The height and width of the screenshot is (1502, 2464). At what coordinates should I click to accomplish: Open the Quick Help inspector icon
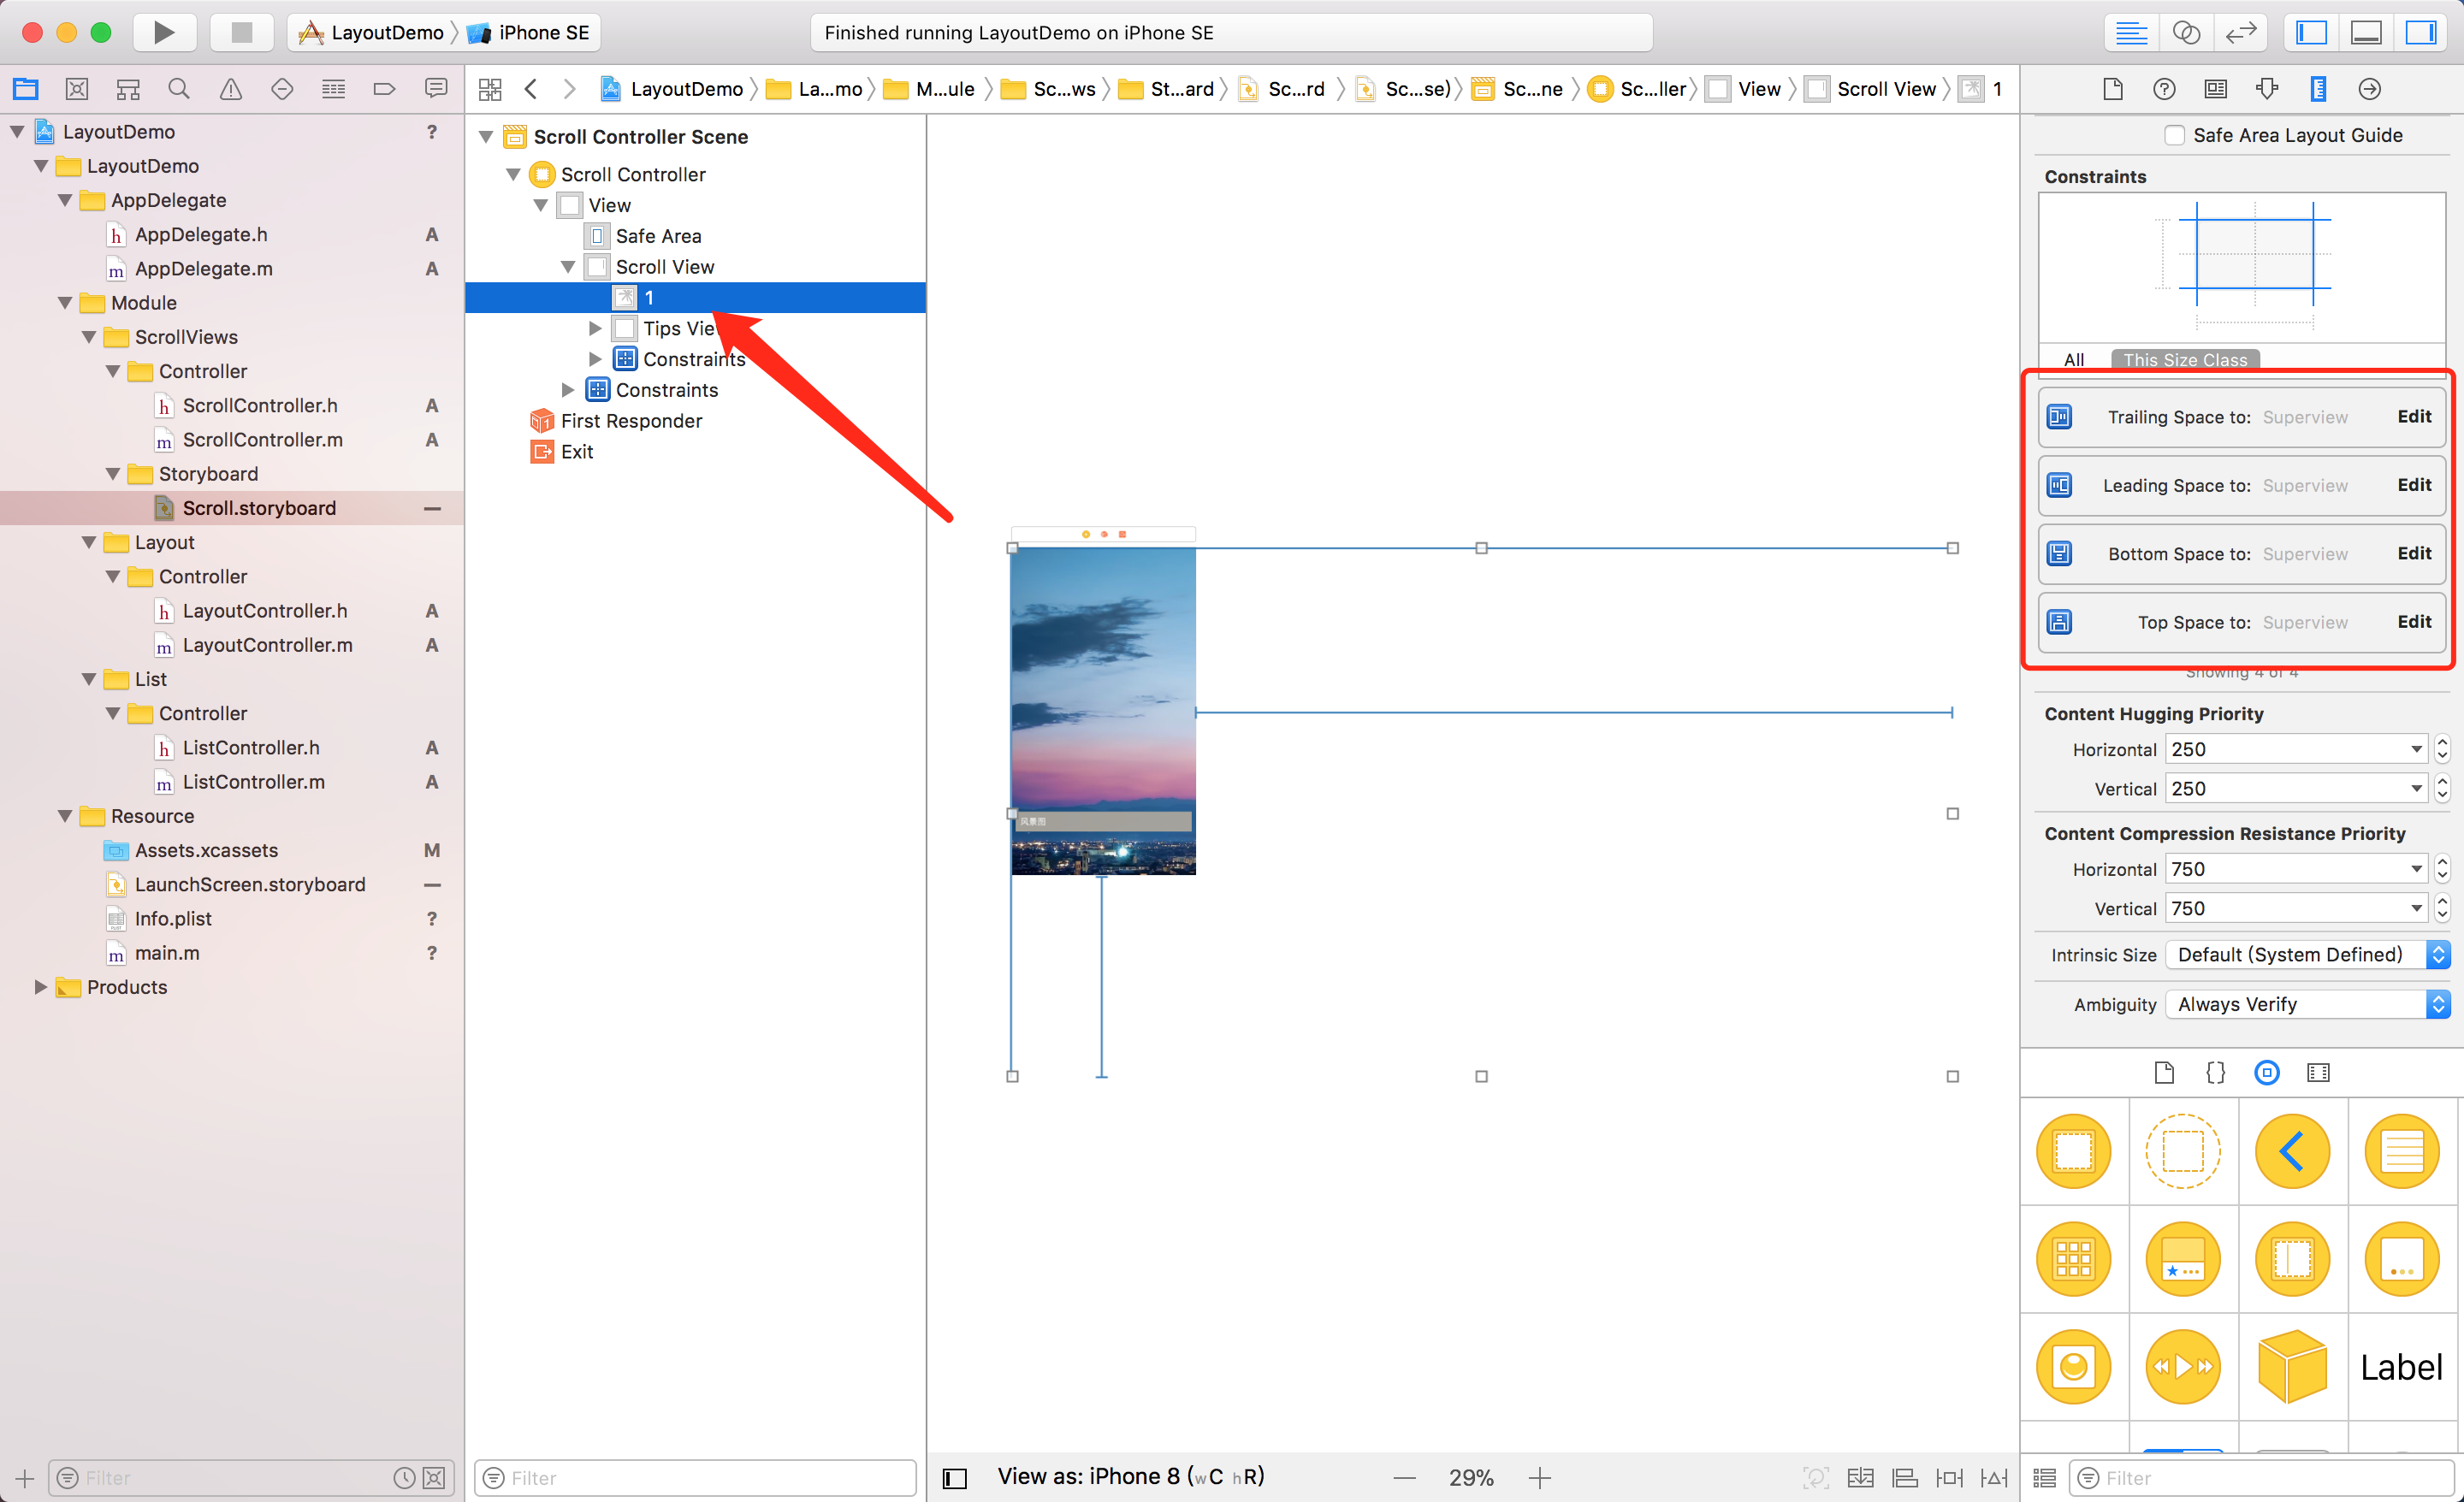pos(2164,89)
